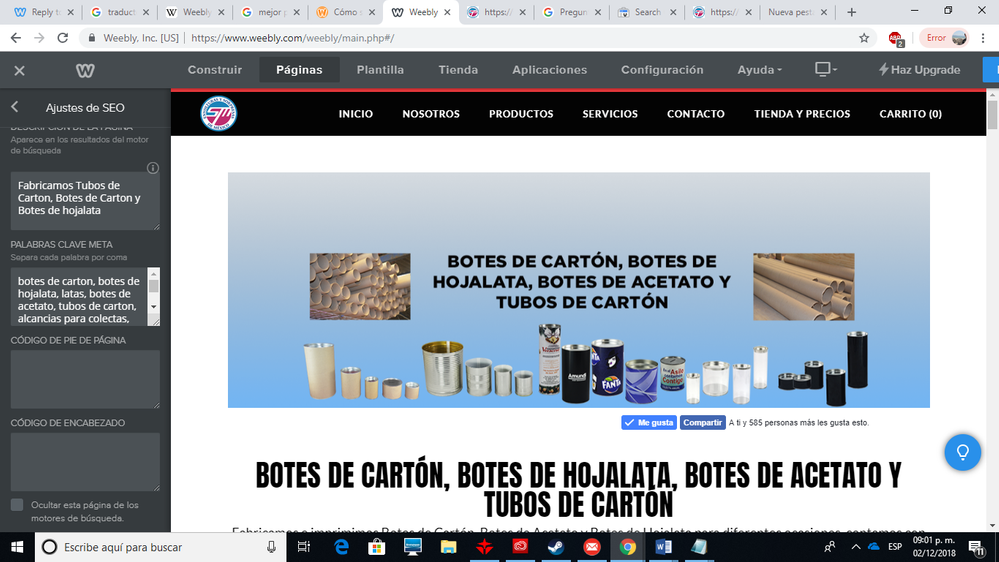The height and width of the screenshot is (562, 999).
Task: Click page vertical scrollbar thumb
Action: coord(993,113)
